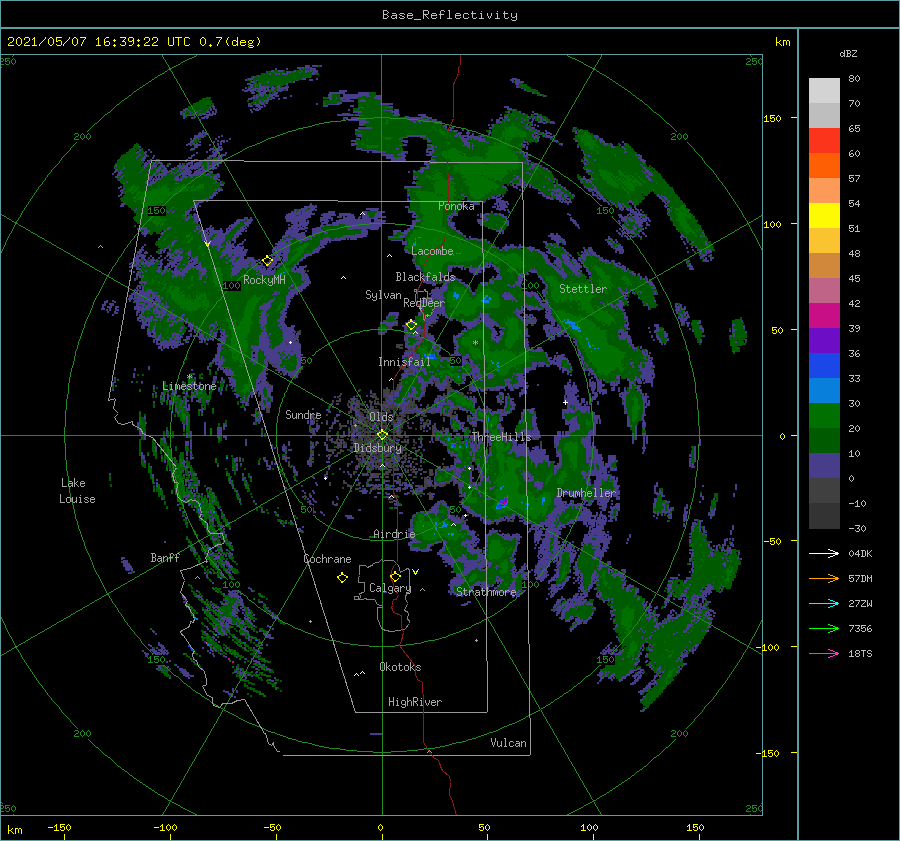Click the ThreeHills label
Screen dimensions: 900x841
tap(502, 437)
